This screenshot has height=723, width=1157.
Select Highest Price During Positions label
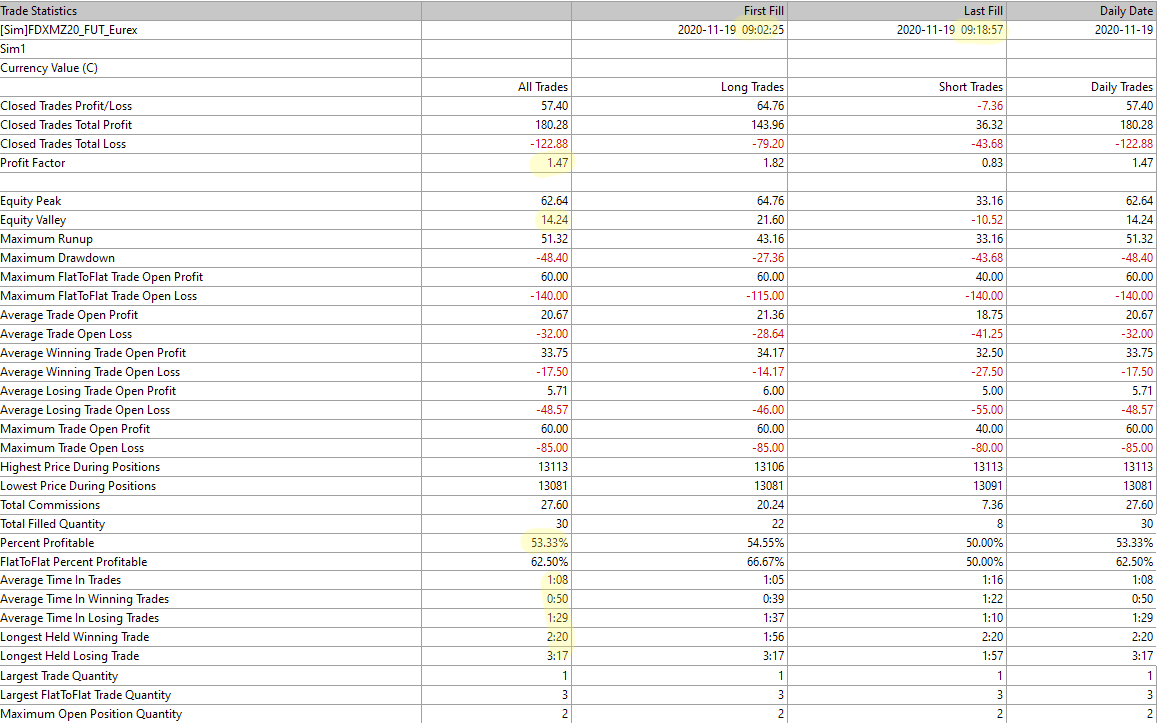tap(80, 467)
